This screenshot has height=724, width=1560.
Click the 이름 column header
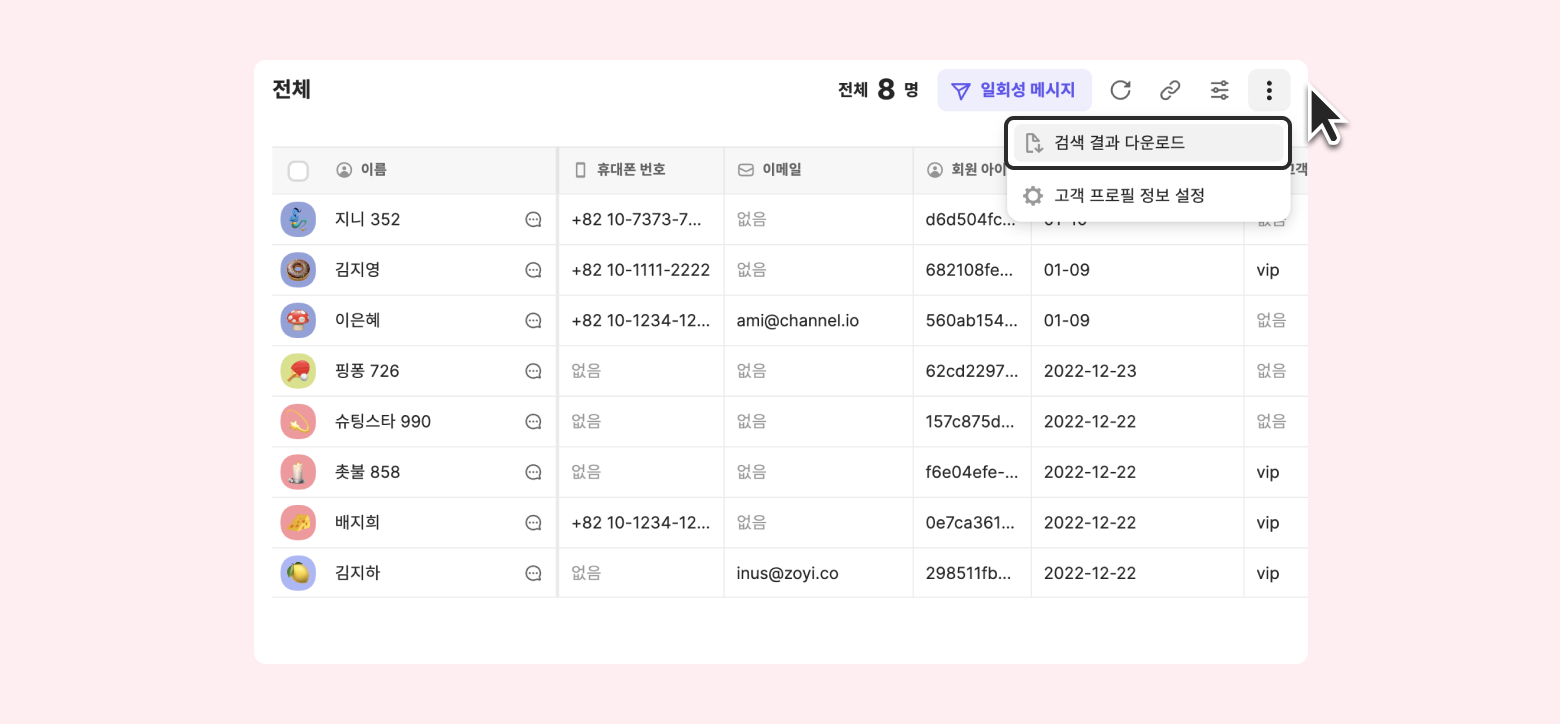373,170
